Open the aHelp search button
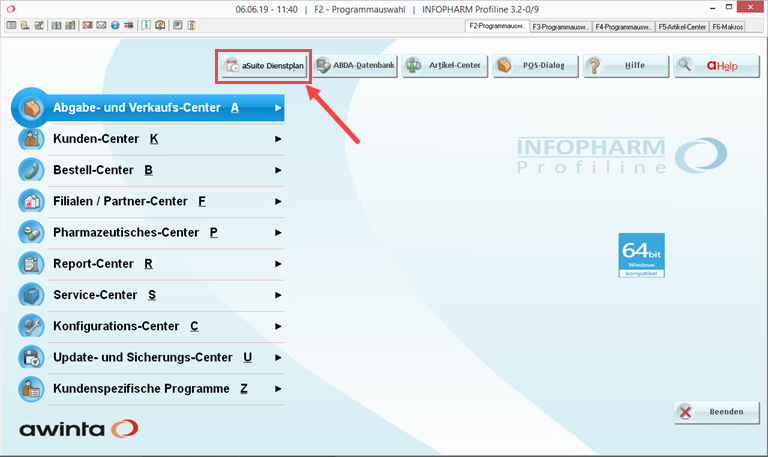This screenshot has height=457, width=768. click(709, 66)
